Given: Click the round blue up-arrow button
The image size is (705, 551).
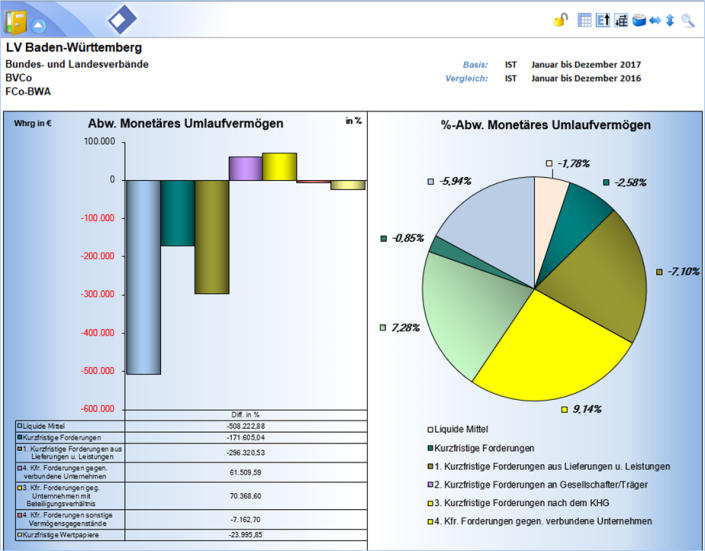Looking at the screenshot, I should pyautogui.click(x=38, y=24).
